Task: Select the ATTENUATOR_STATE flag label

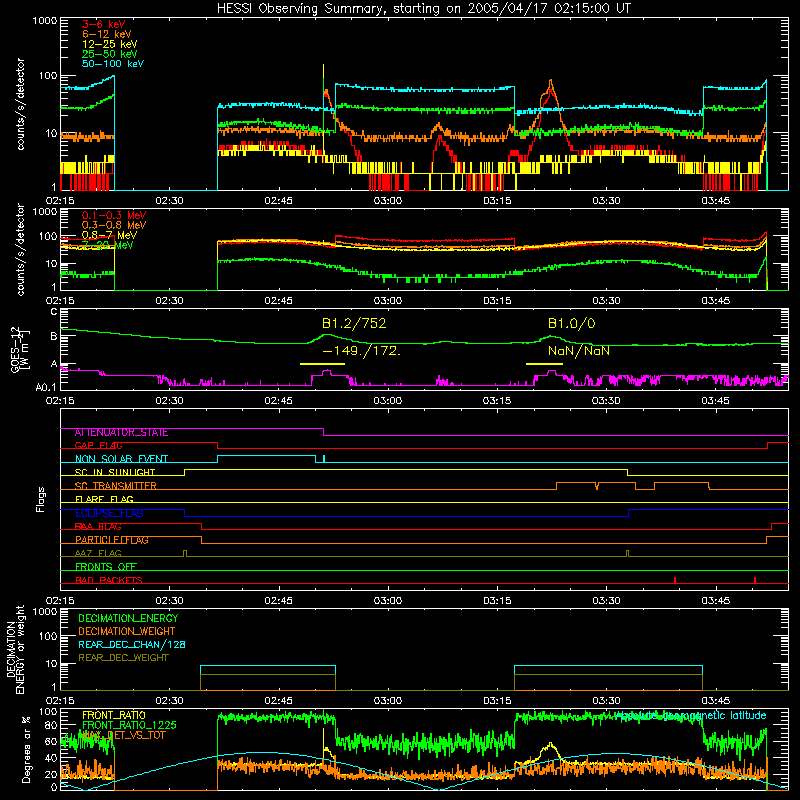Action: [121, 433]
